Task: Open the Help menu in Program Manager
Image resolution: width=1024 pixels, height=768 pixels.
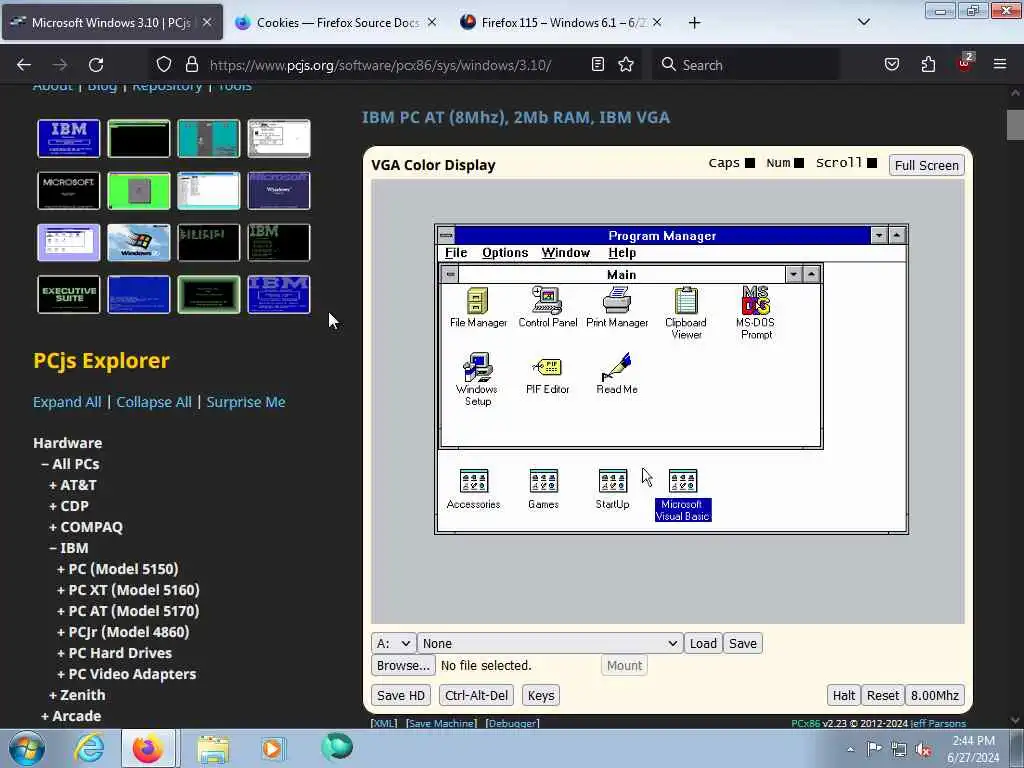Action: 622,253
